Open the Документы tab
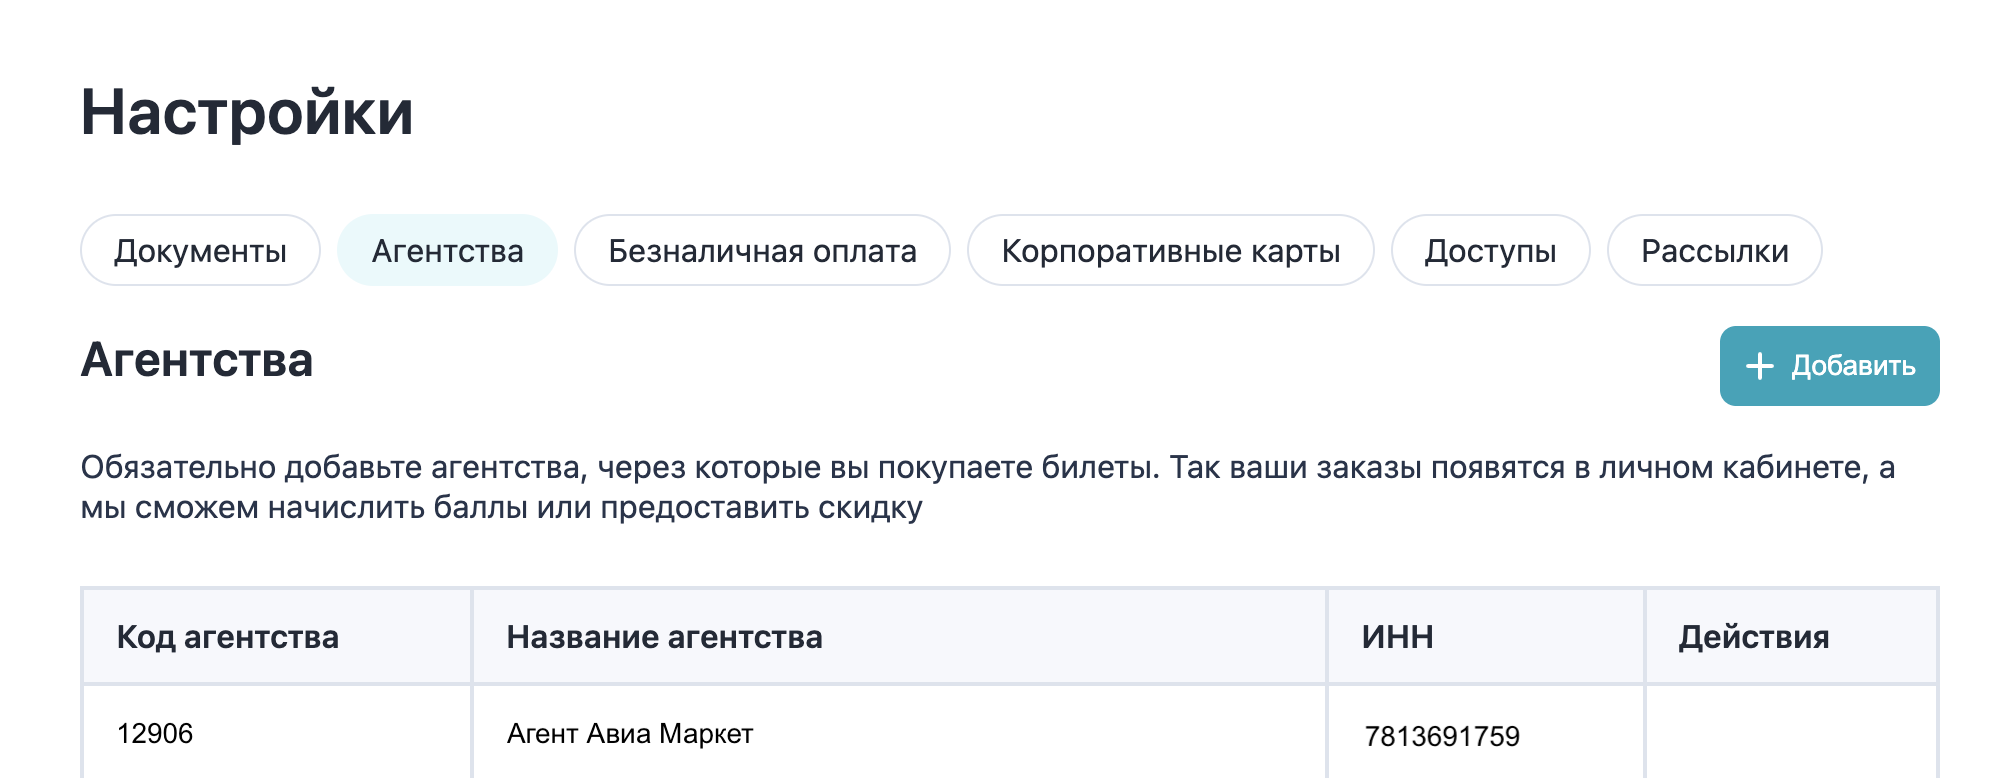Screen dimensions: 2002x778 coord(200,251)
